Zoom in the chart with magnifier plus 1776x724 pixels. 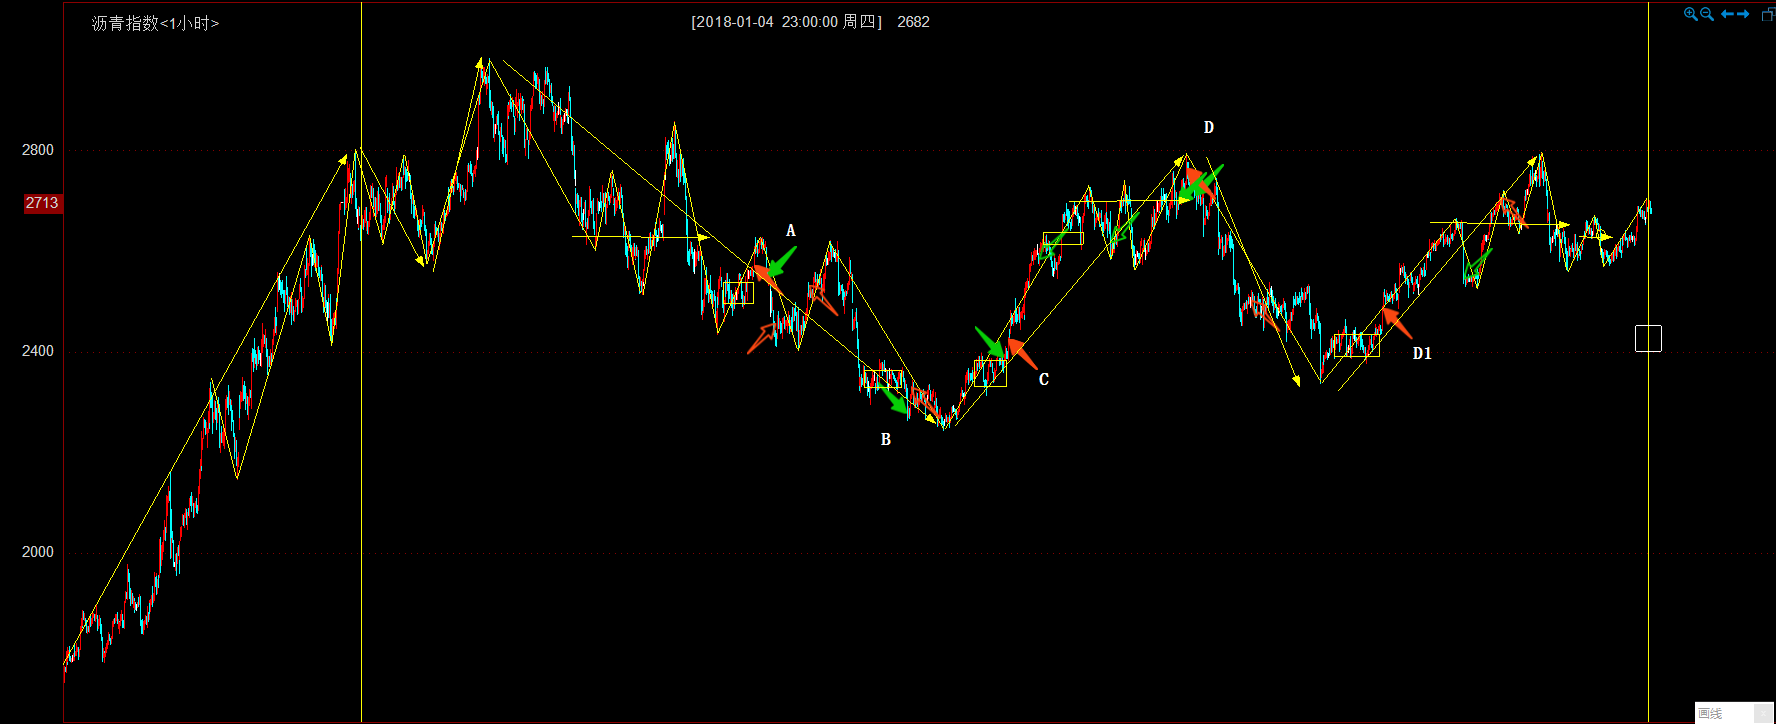click(x=1691, y=14)
